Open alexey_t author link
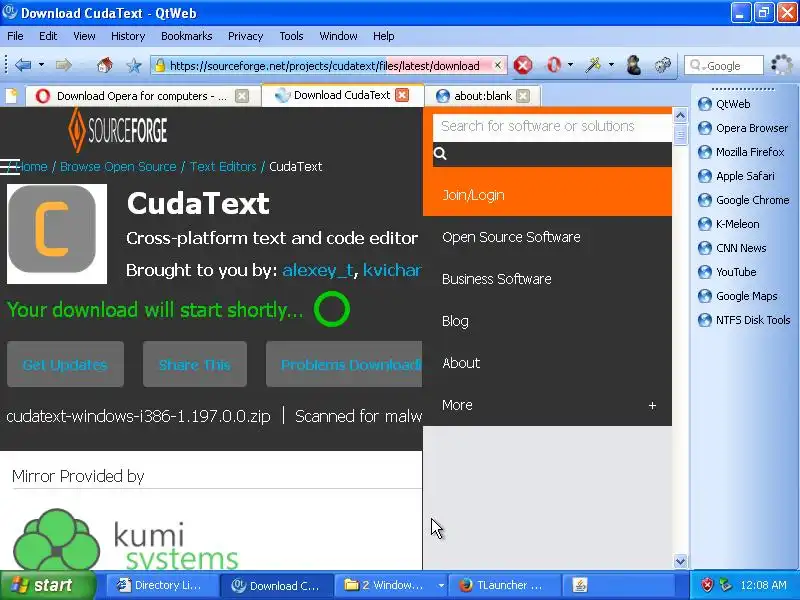This screenshot has width=800, height=600. (x=317, y=270)
